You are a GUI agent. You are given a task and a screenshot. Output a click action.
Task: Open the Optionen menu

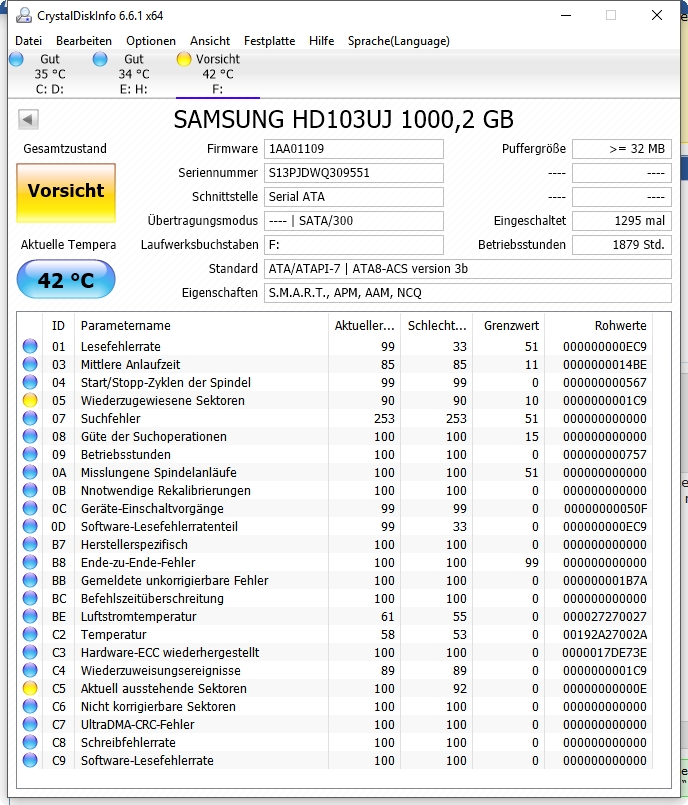151,41
